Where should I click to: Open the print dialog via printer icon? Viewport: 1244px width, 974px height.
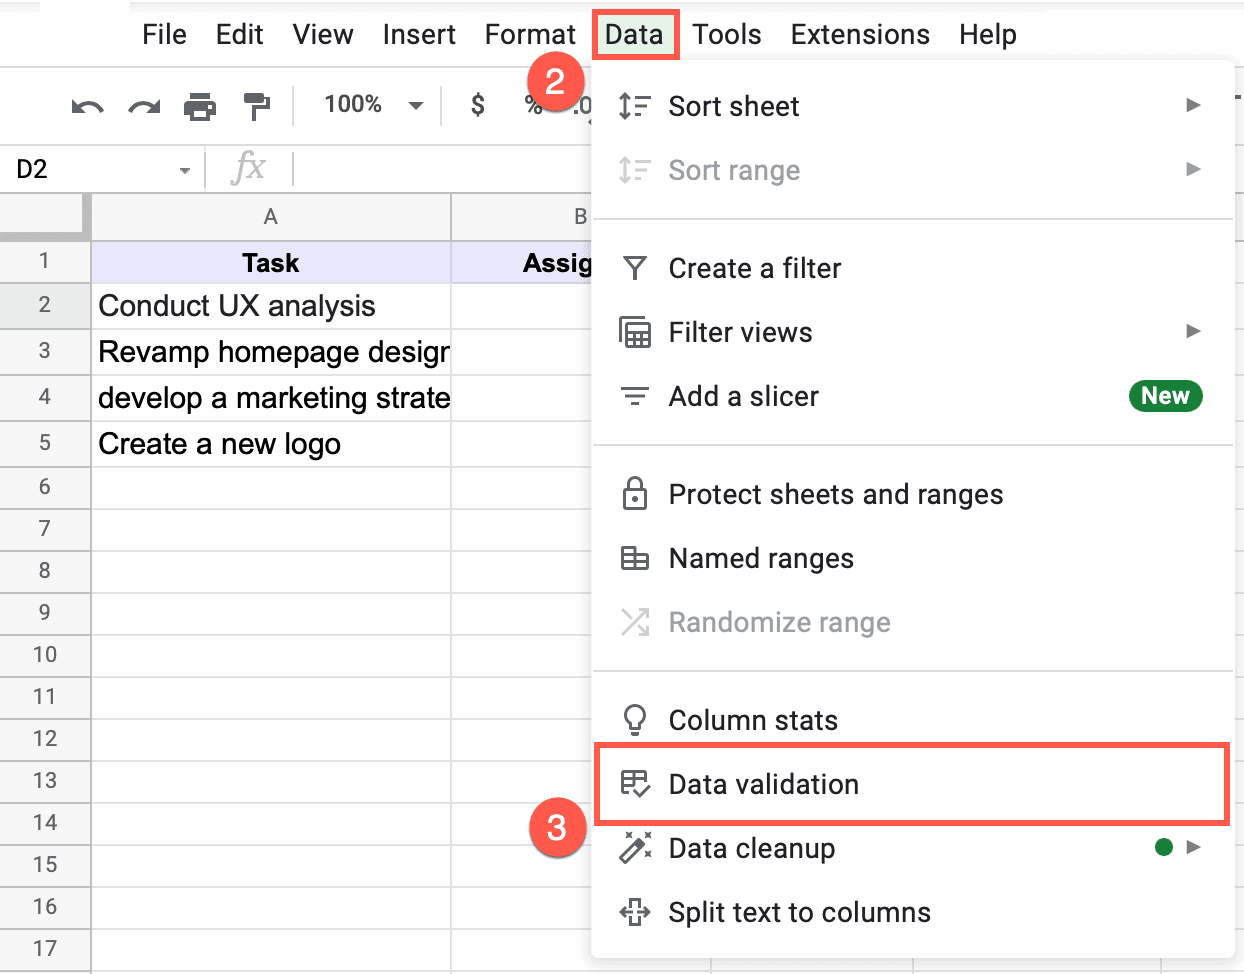tap(200, 105)
